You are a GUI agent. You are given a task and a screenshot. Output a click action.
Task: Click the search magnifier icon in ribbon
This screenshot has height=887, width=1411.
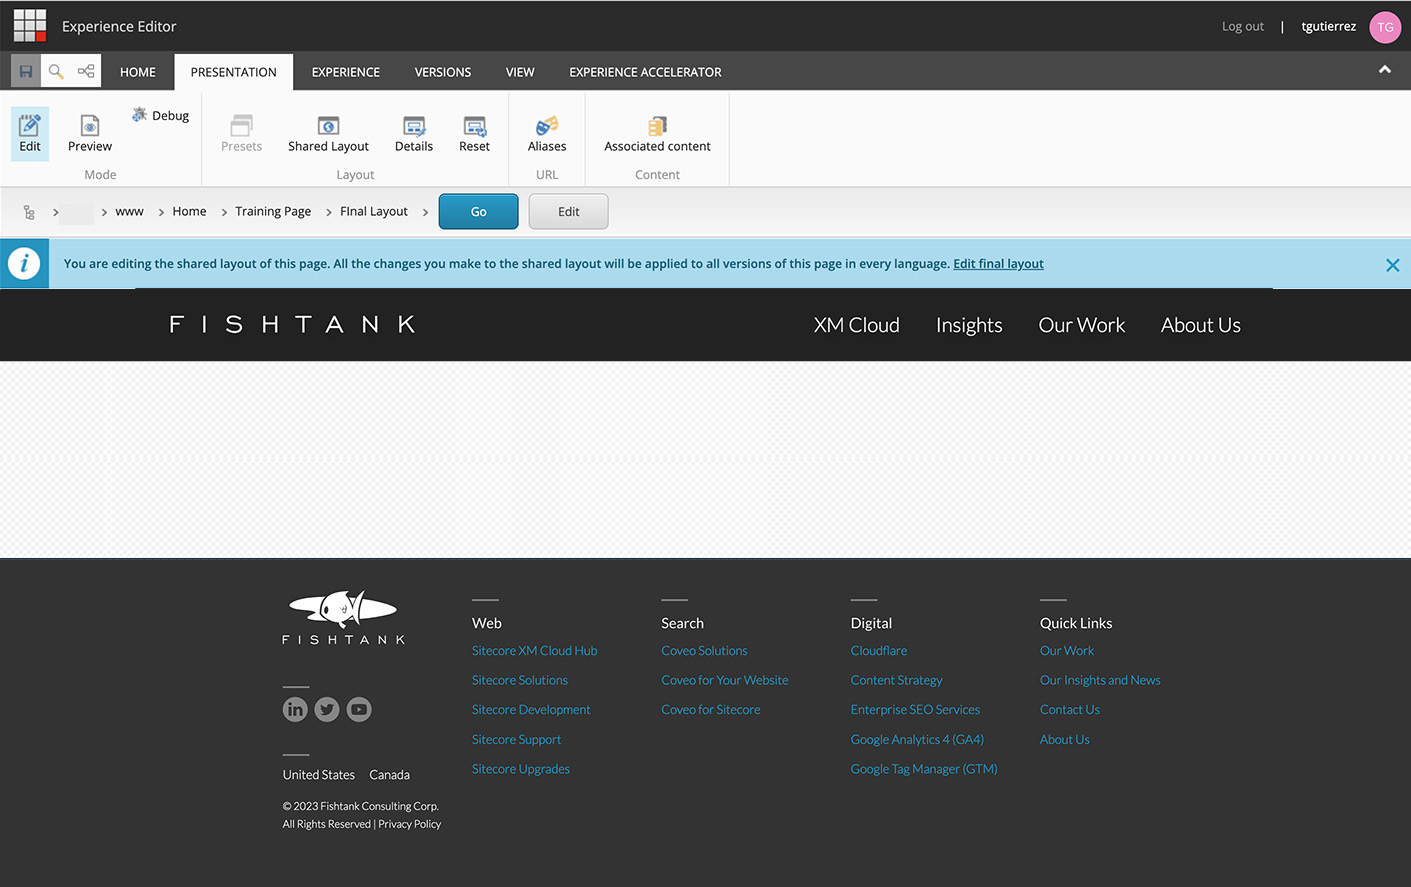coord(56,71)
